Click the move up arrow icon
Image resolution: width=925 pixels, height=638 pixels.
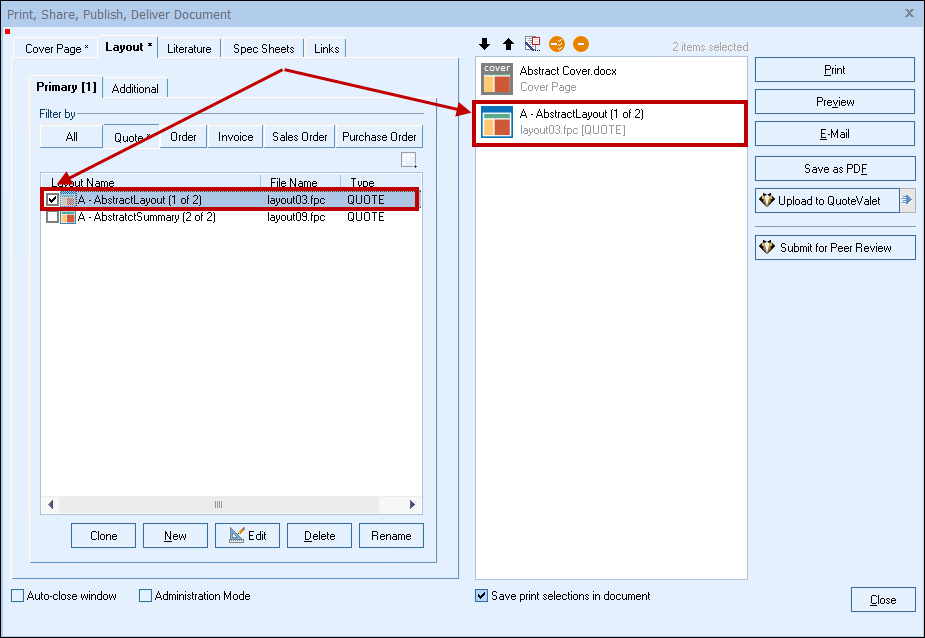coord(508,44)
